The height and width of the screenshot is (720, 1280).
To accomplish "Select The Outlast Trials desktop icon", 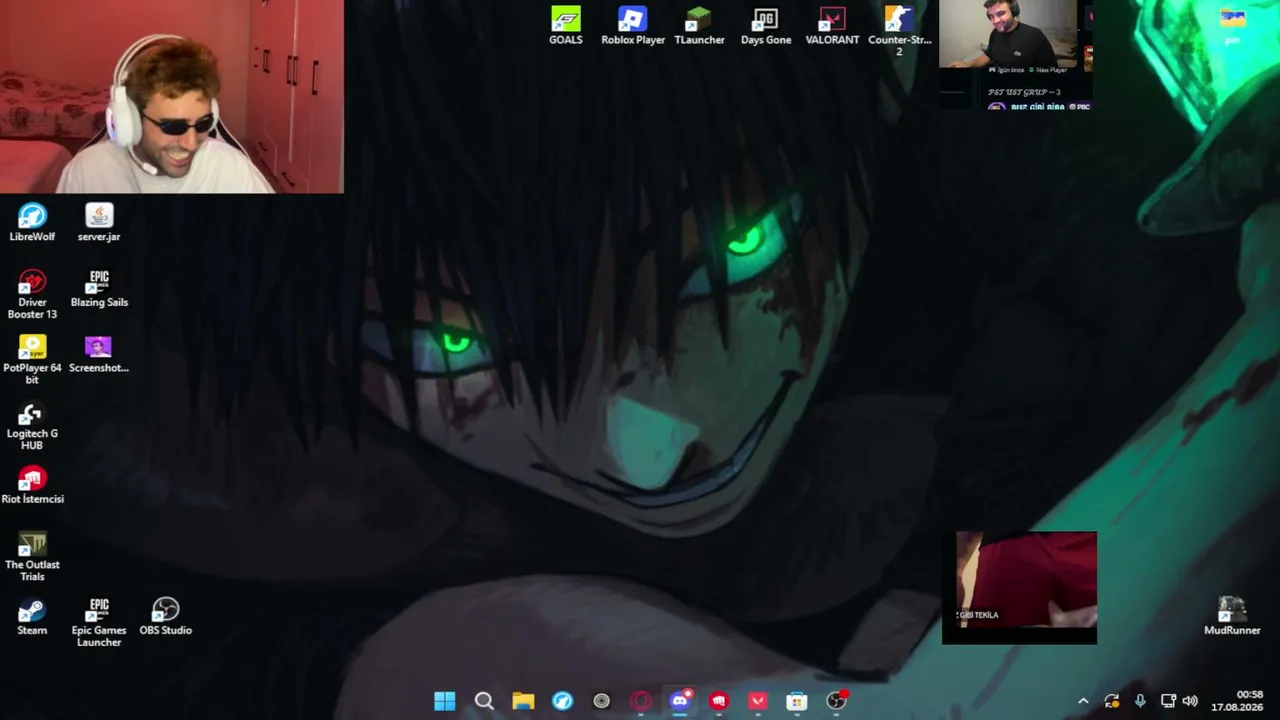I will coord(32,557).
